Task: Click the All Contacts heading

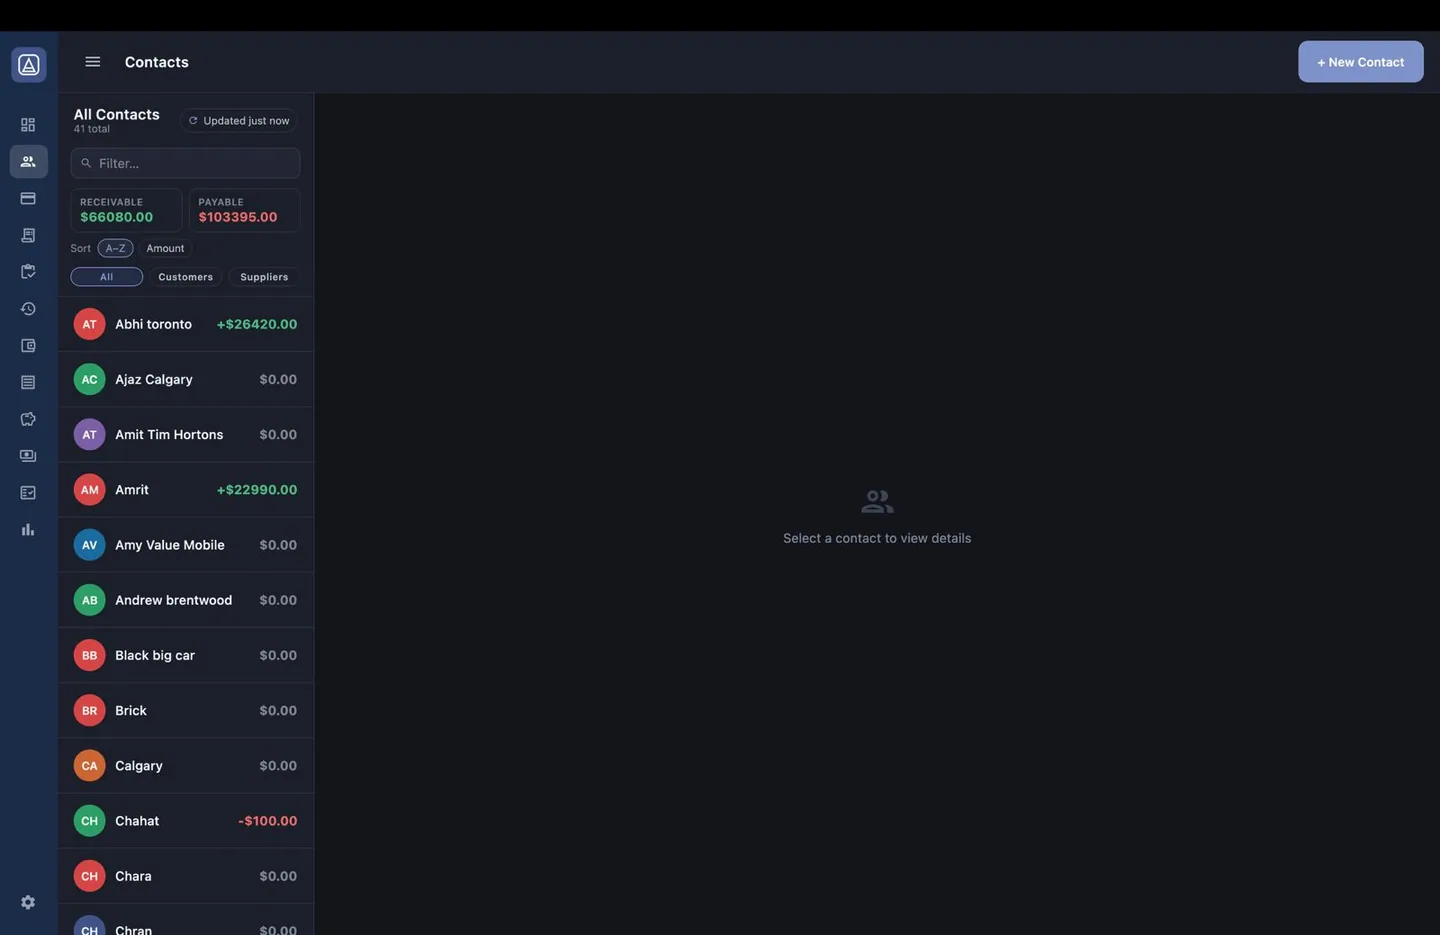Action: click(117, 114)
